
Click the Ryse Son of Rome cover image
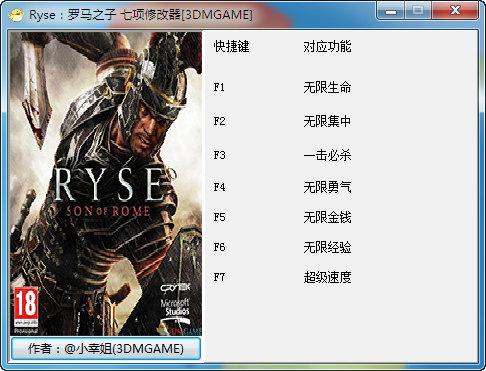pyautogui.click(x=106, y=184)
